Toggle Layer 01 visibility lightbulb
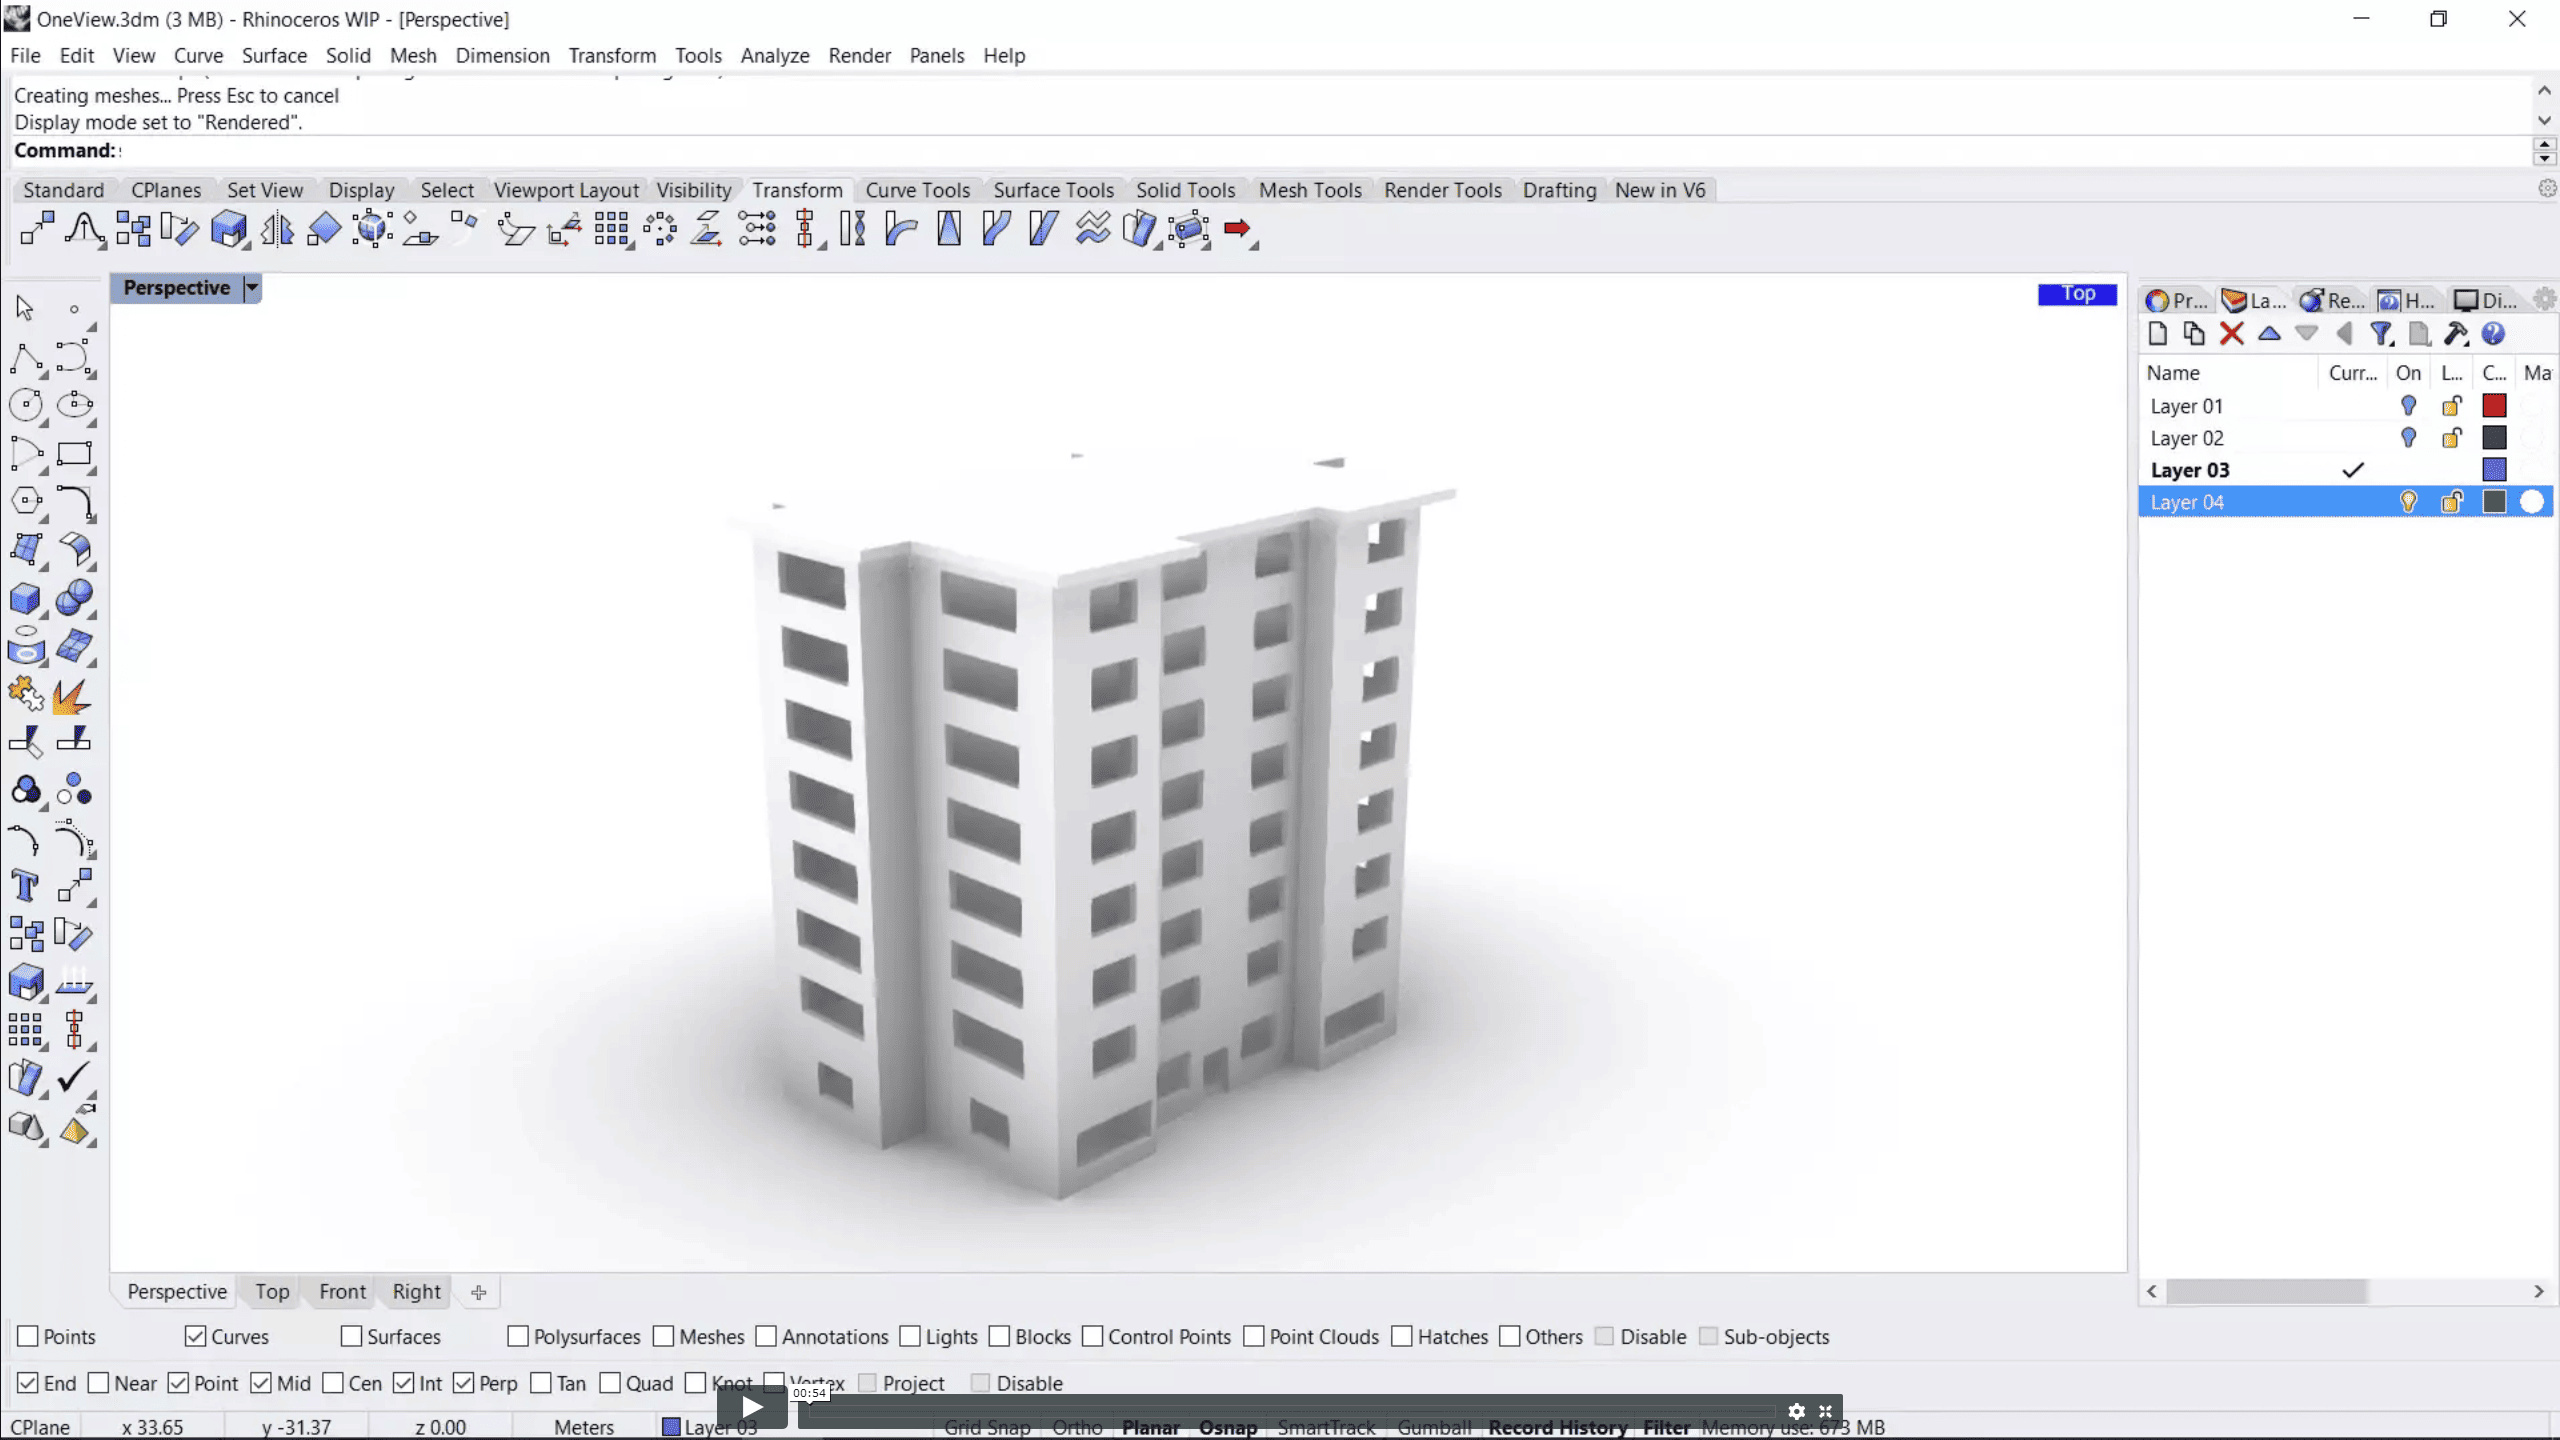Viewport: 2560px width, 1440px height. 2408,406
